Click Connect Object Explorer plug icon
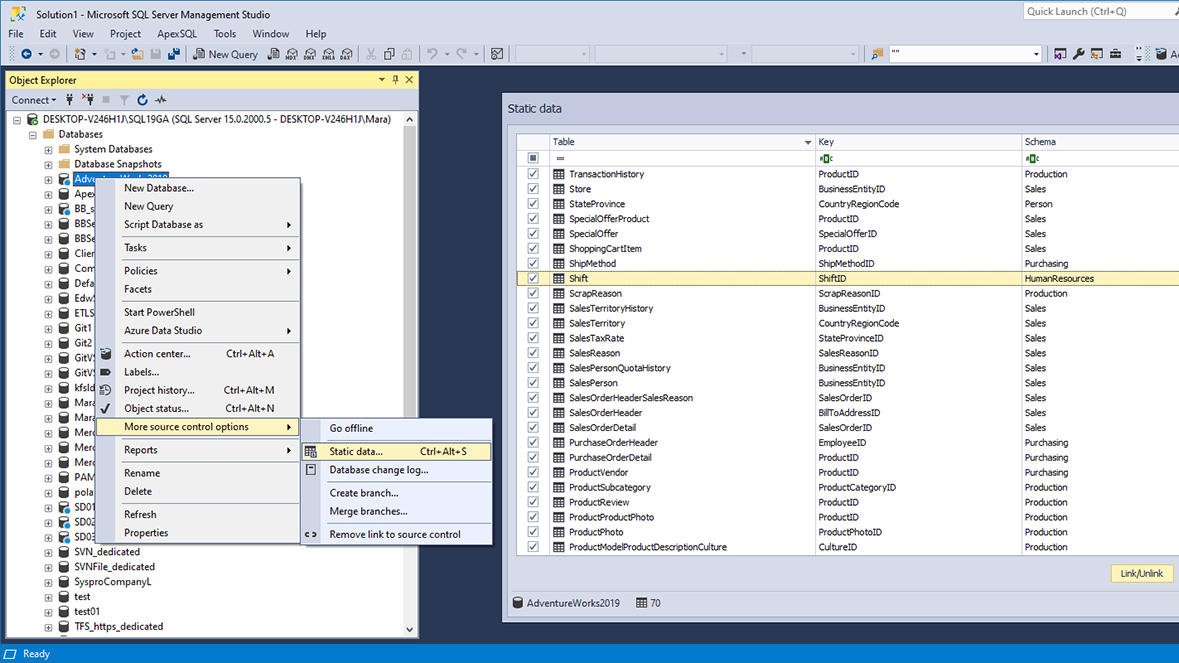Screen dimensions: 1179x663 70,99
